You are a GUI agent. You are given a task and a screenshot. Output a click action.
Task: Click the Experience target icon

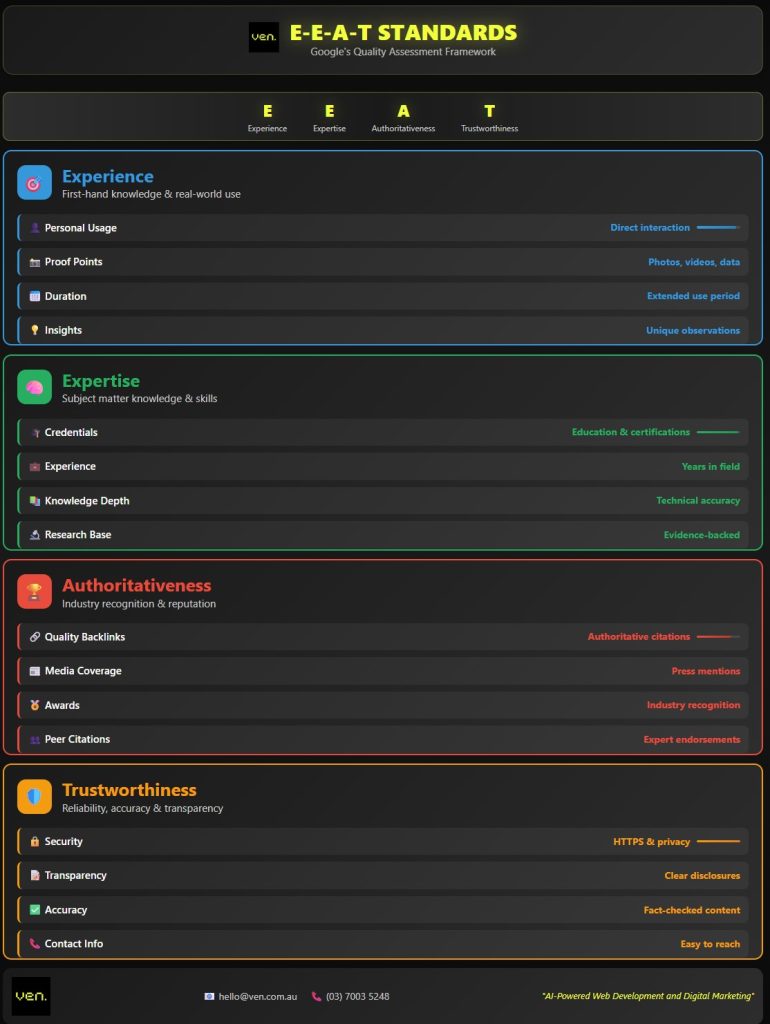point(34,183)
